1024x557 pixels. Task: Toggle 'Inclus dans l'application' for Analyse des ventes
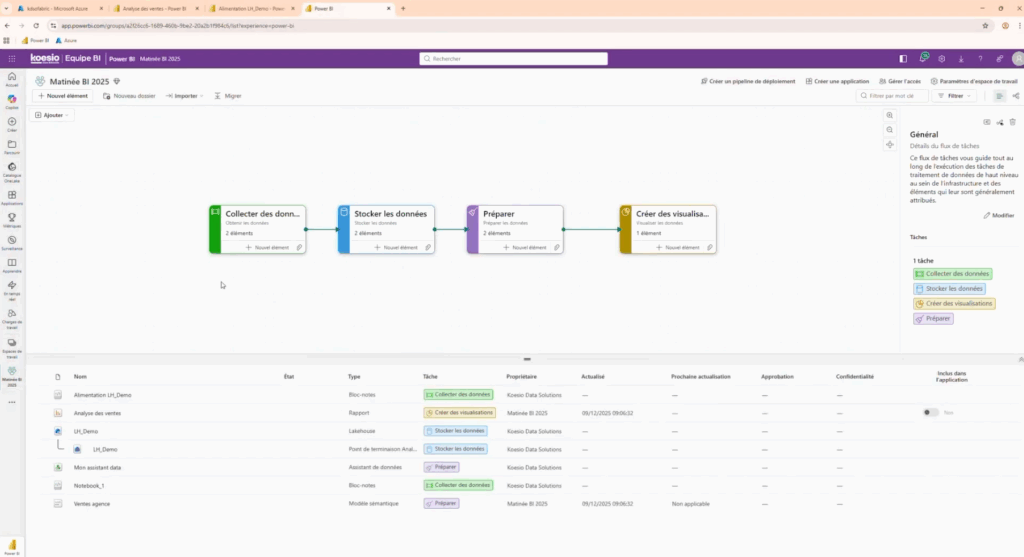pyautogui.click(x=930, y=412)
